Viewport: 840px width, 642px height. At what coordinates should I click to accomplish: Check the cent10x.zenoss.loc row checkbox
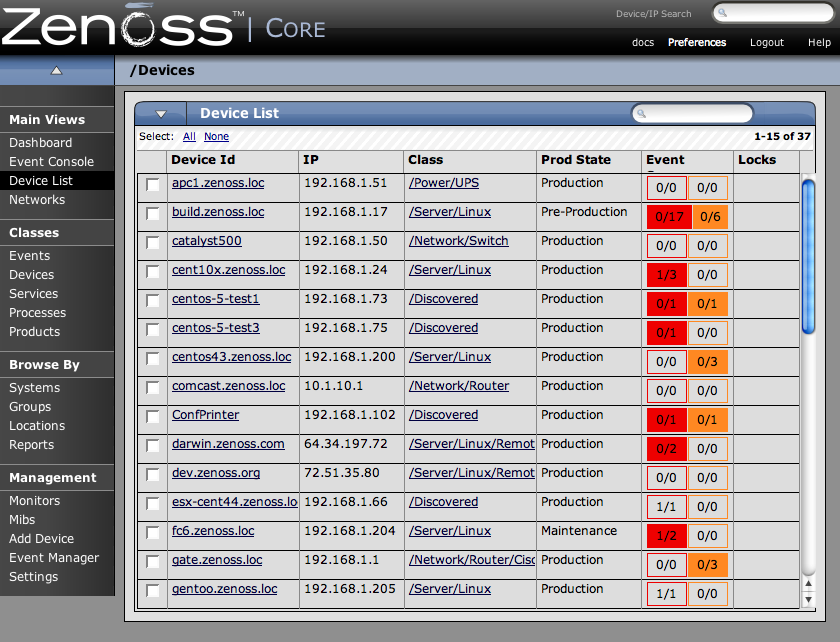click(153, 272)
